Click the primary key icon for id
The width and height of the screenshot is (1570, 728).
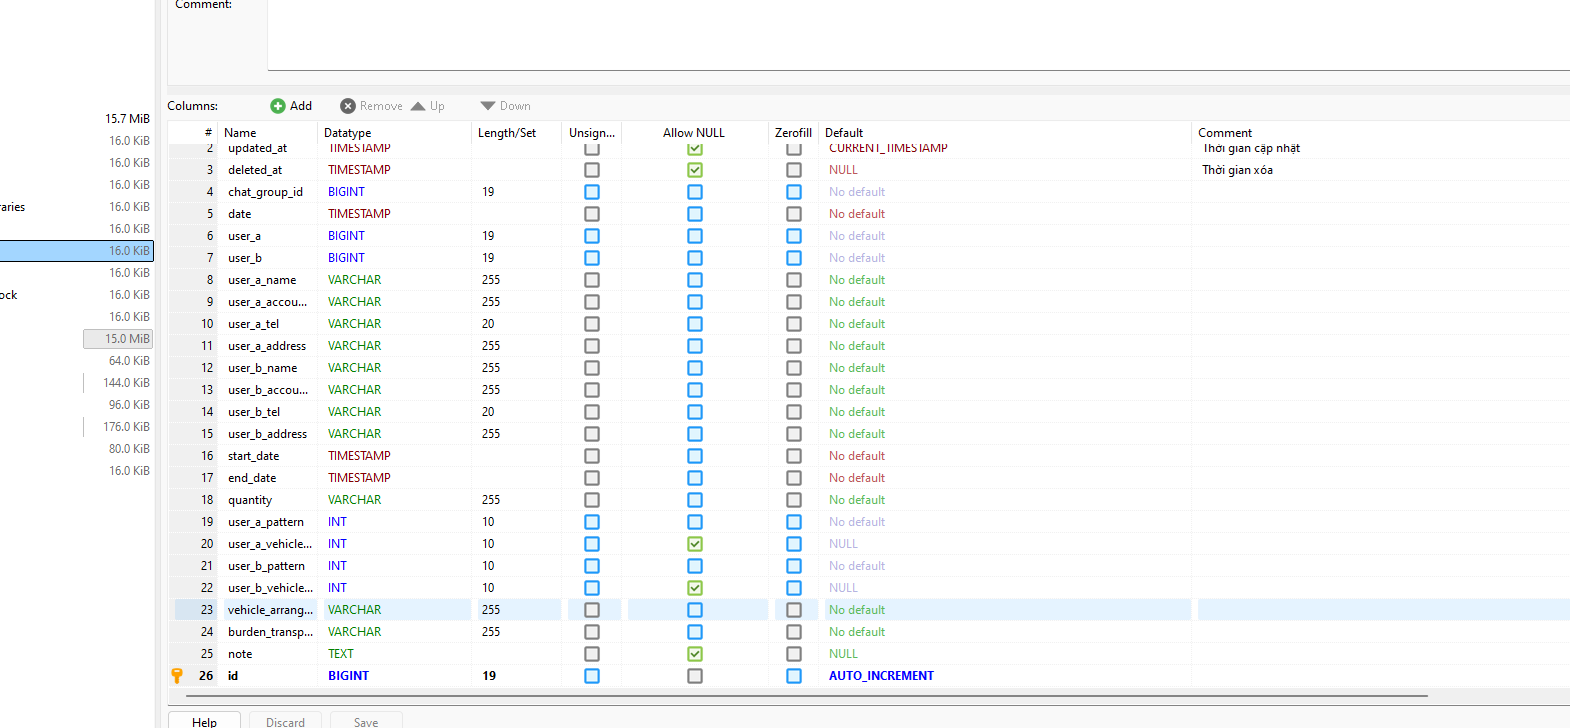click(x=177, y=676)
